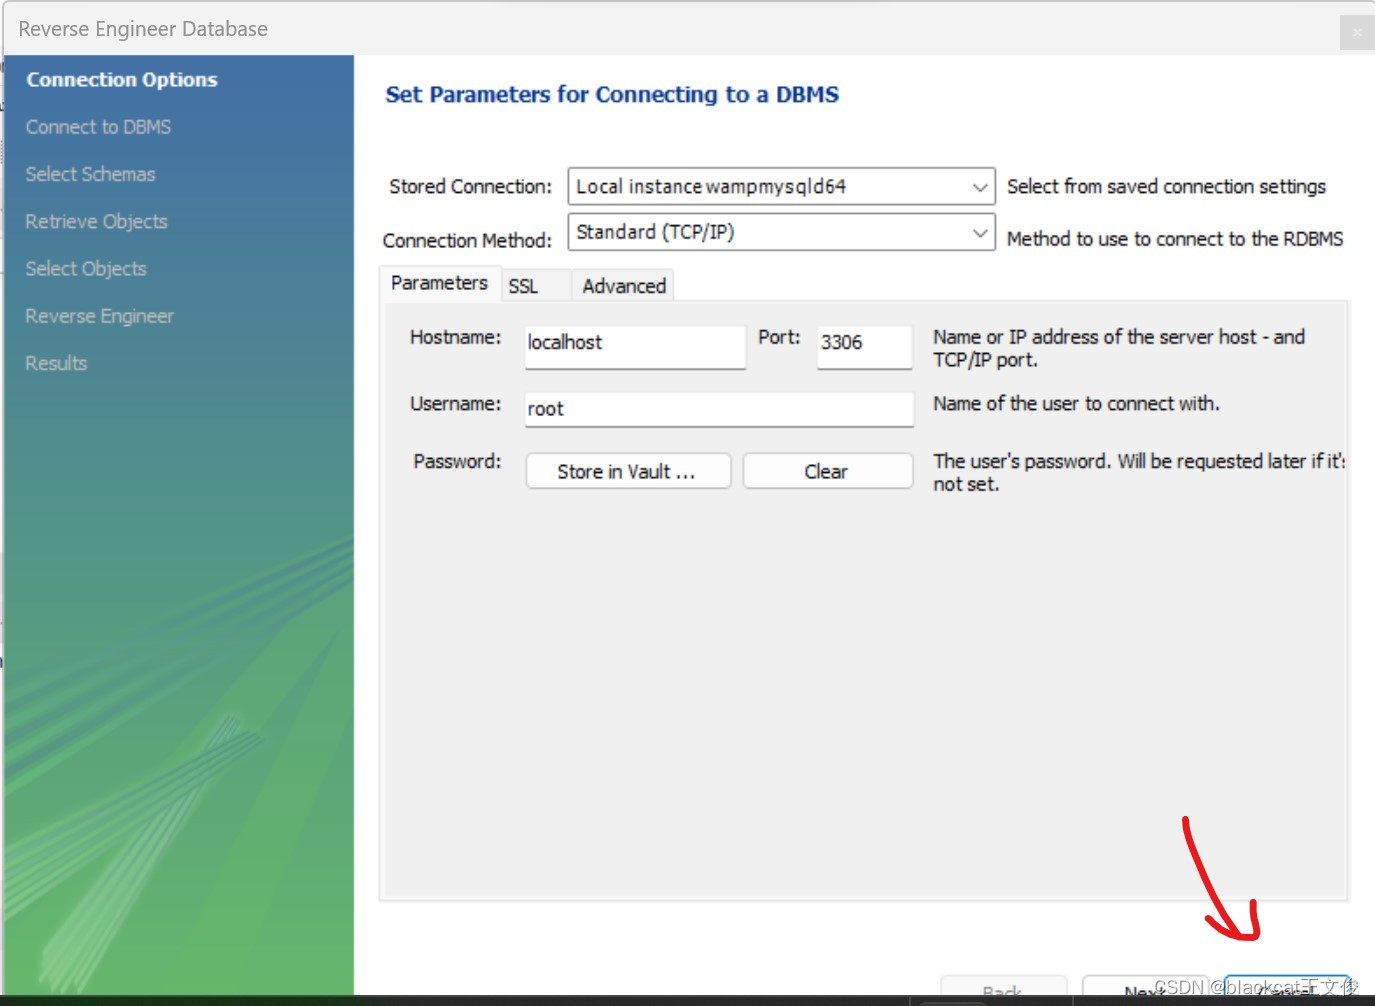
Task: Open the Stored Connection dropdown
Action: pos(781,186)
